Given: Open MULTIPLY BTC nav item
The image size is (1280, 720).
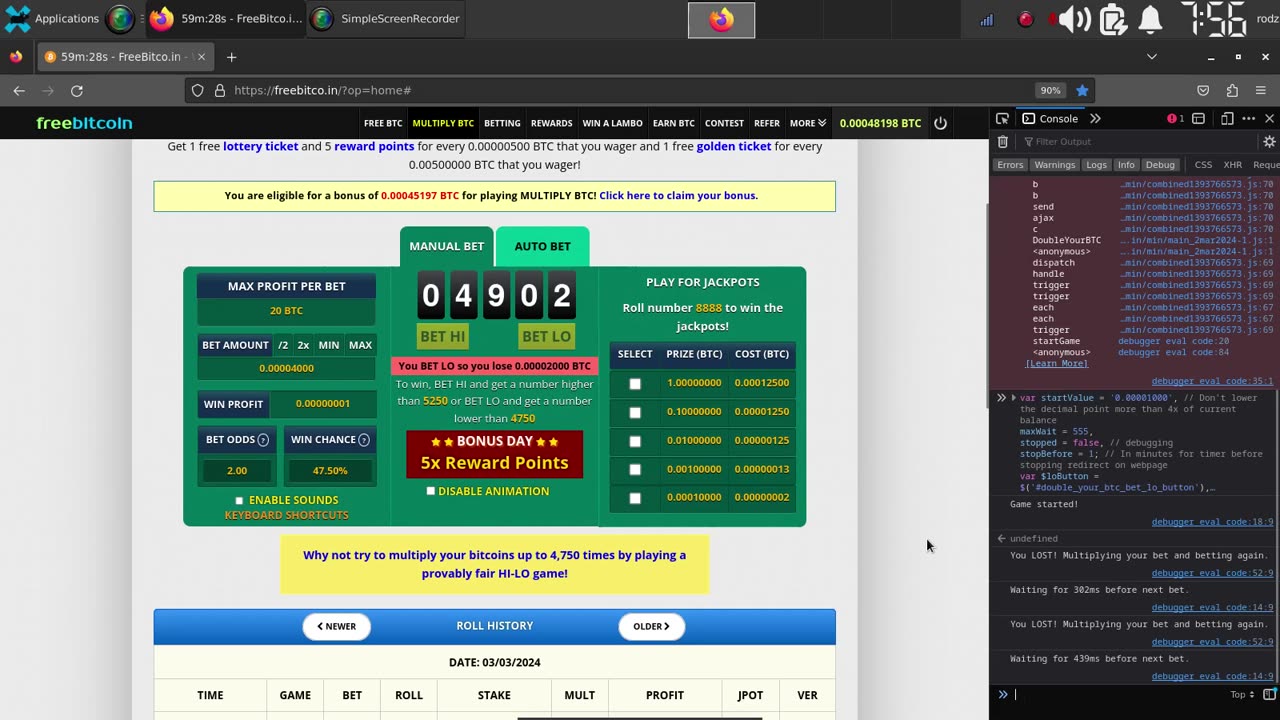Looking at the screenshot, I should 443,123.
